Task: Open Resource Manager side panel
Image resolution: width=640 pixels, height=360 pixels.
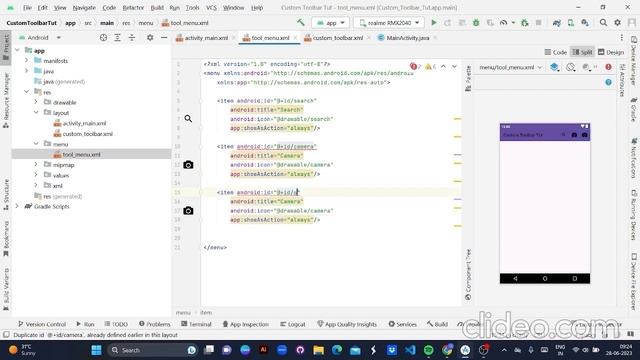Action: pyautogui.click(x=6, y=100)
